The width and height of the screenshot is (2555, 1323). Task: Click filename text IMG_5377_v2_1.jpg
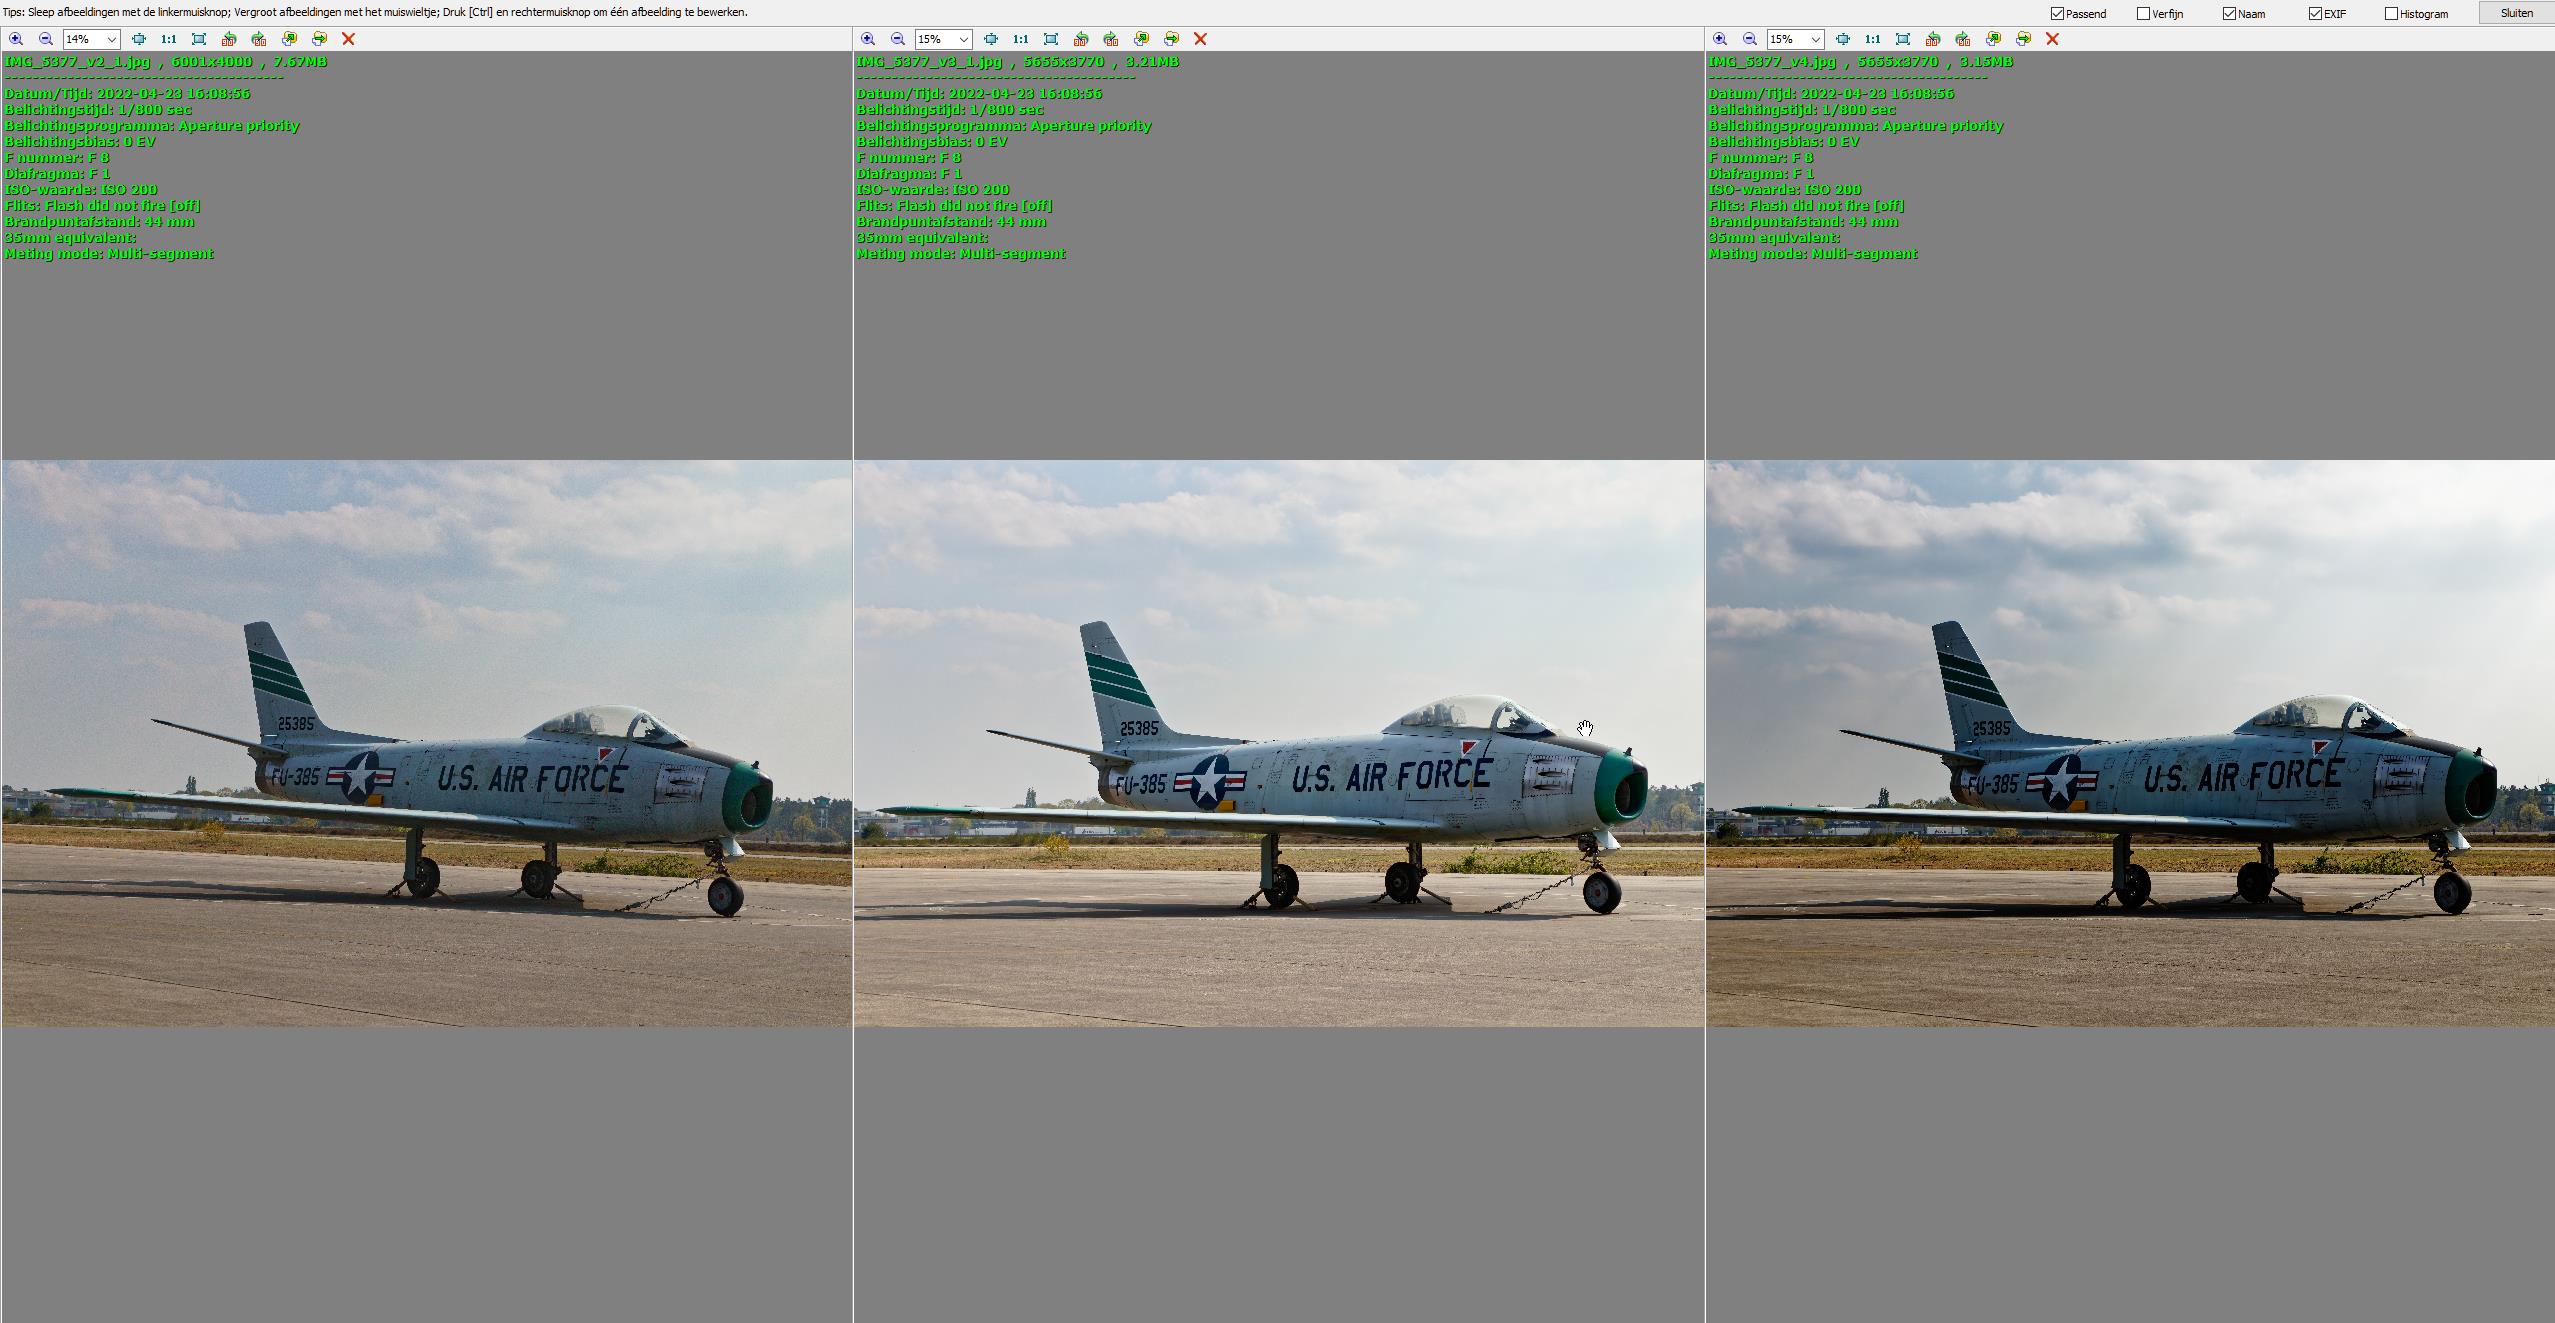77,61
